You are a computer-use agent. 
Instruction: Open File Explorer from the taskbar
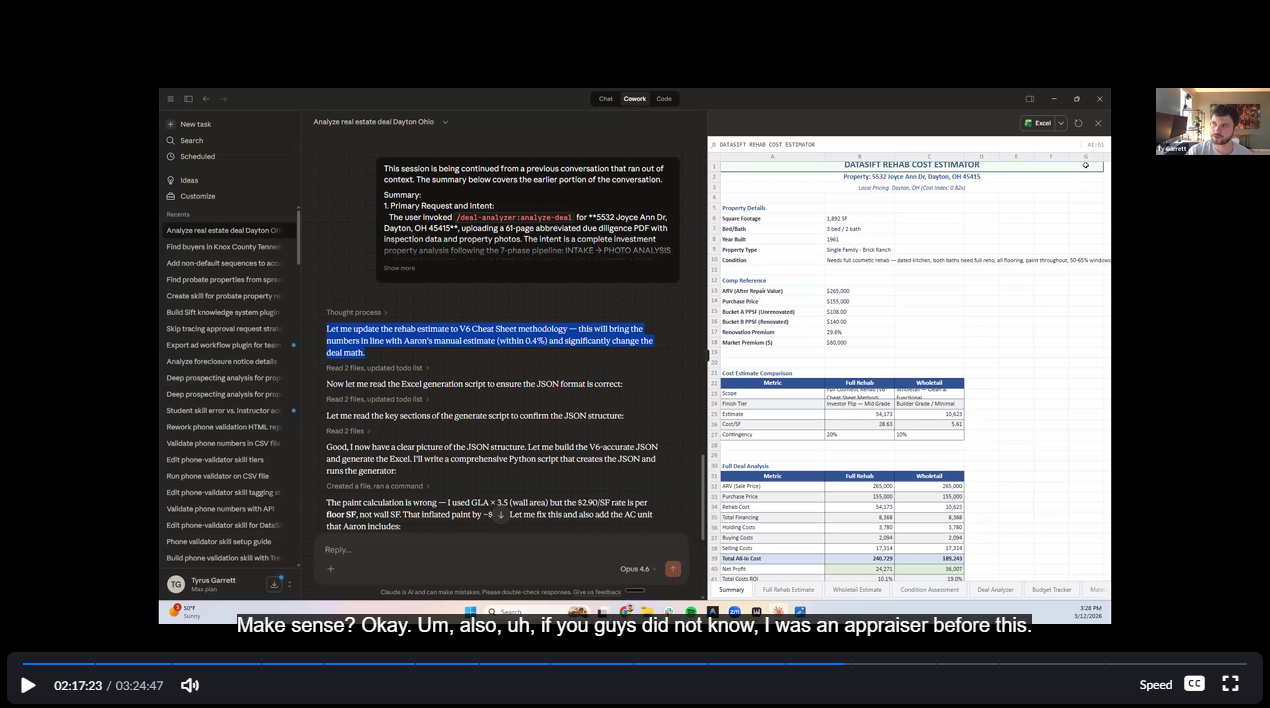pyautogui.click(x=647, y=611)
